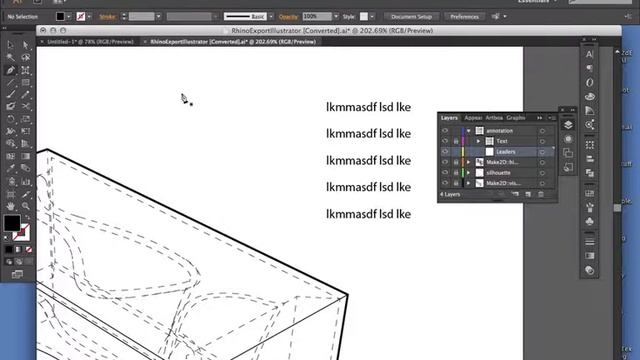Click Document Setup button

point(411,17)
